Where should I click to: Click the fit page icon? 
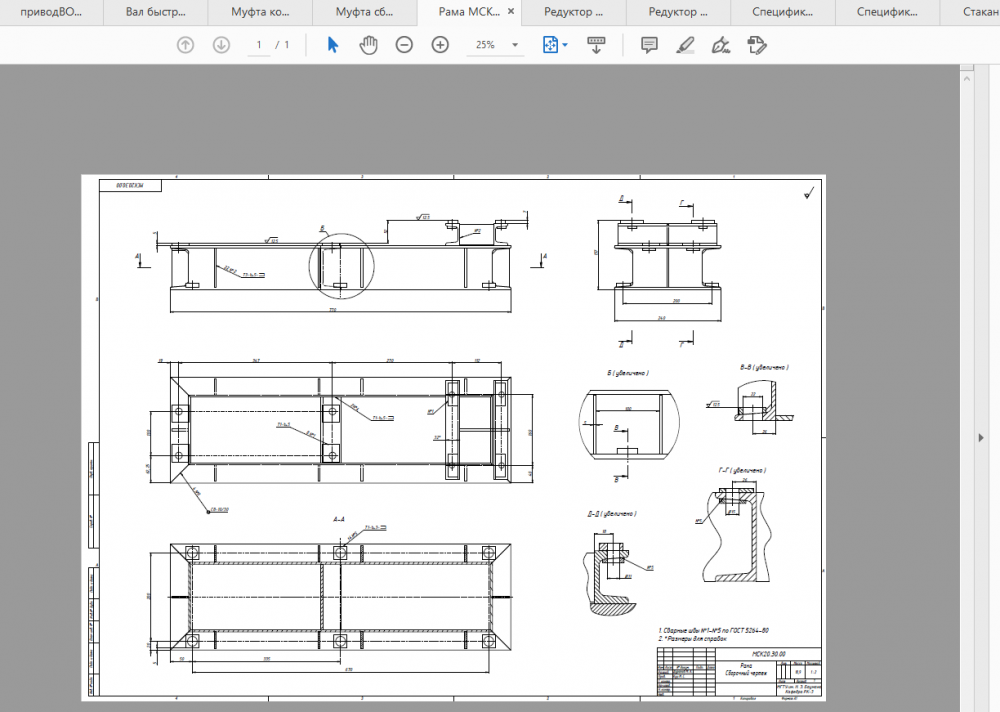tap(549, 45)
